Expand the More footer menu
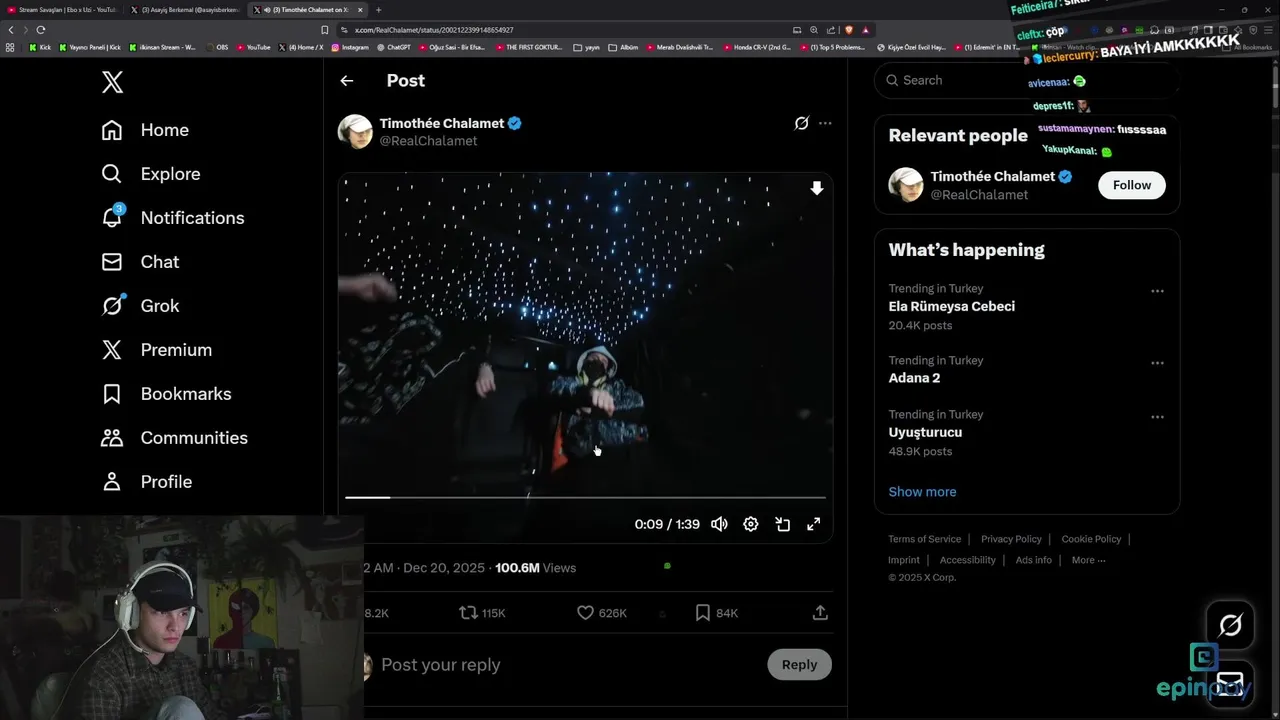This screenshot has height=720, width=1280. pos(1088,560)
